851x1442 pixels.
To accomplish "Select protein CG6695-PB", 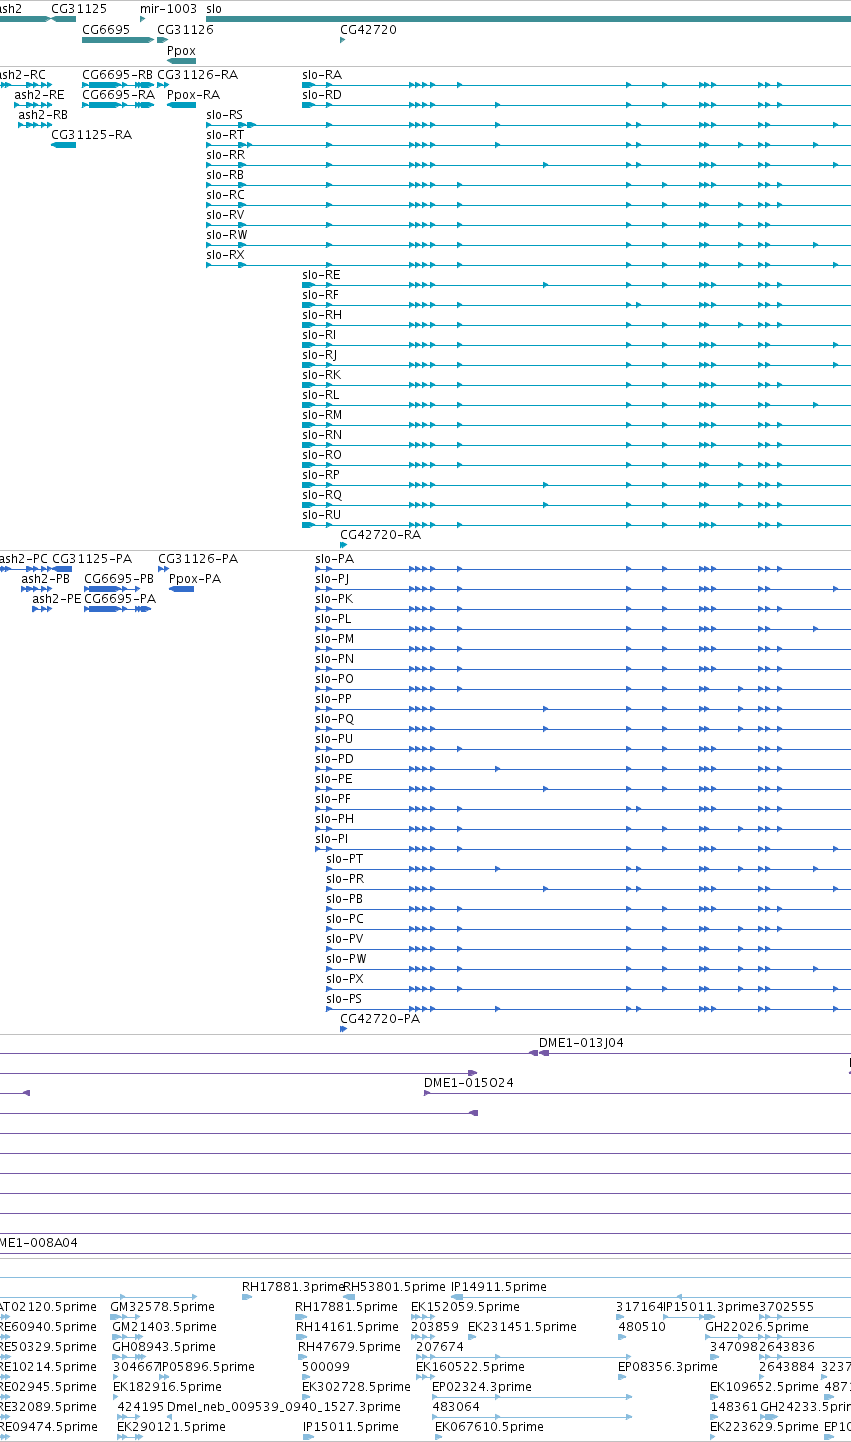I will 119,579.
